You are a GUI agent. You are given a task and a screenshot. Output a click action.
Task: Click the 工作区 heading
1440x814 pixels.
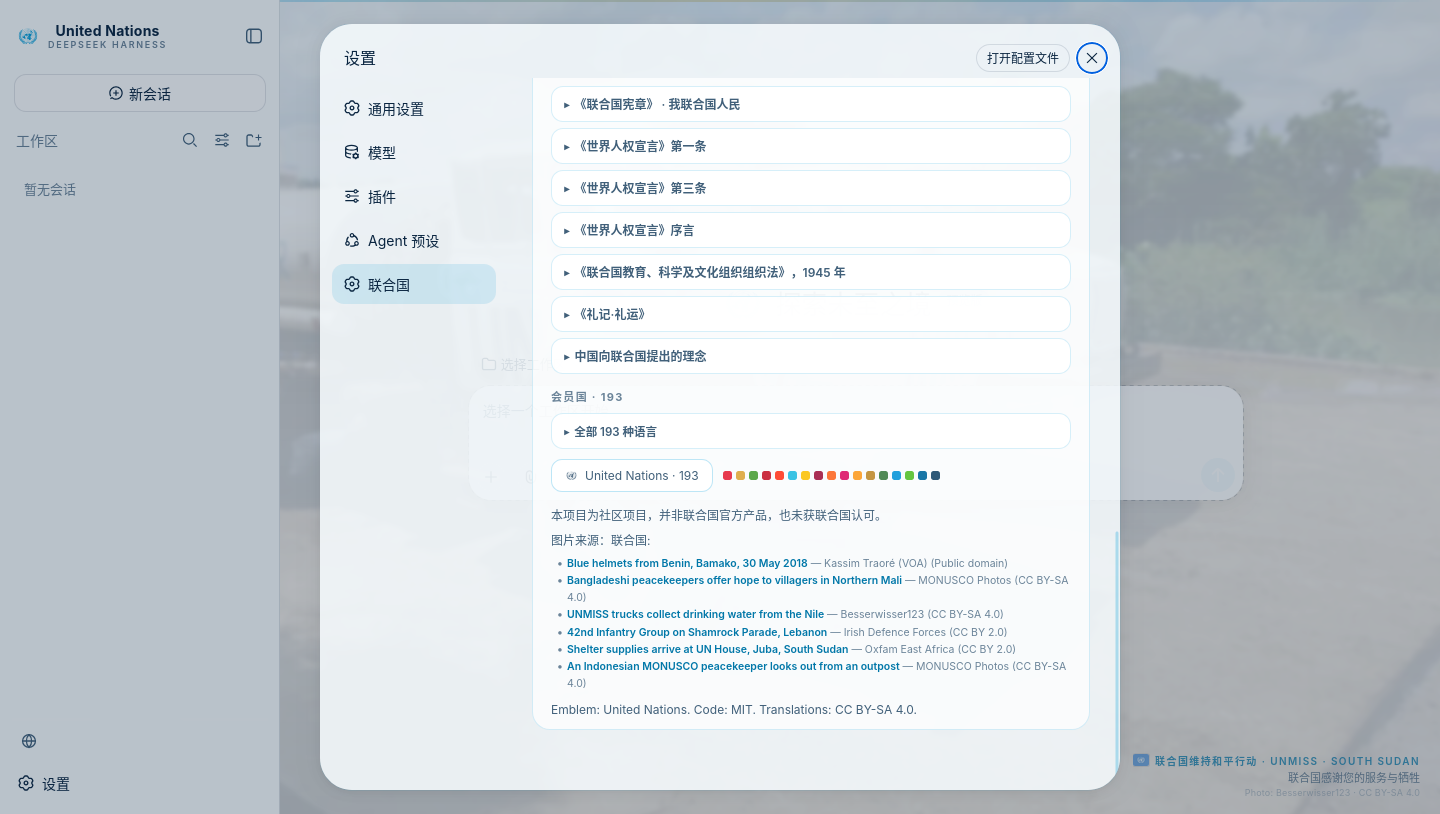37,141
